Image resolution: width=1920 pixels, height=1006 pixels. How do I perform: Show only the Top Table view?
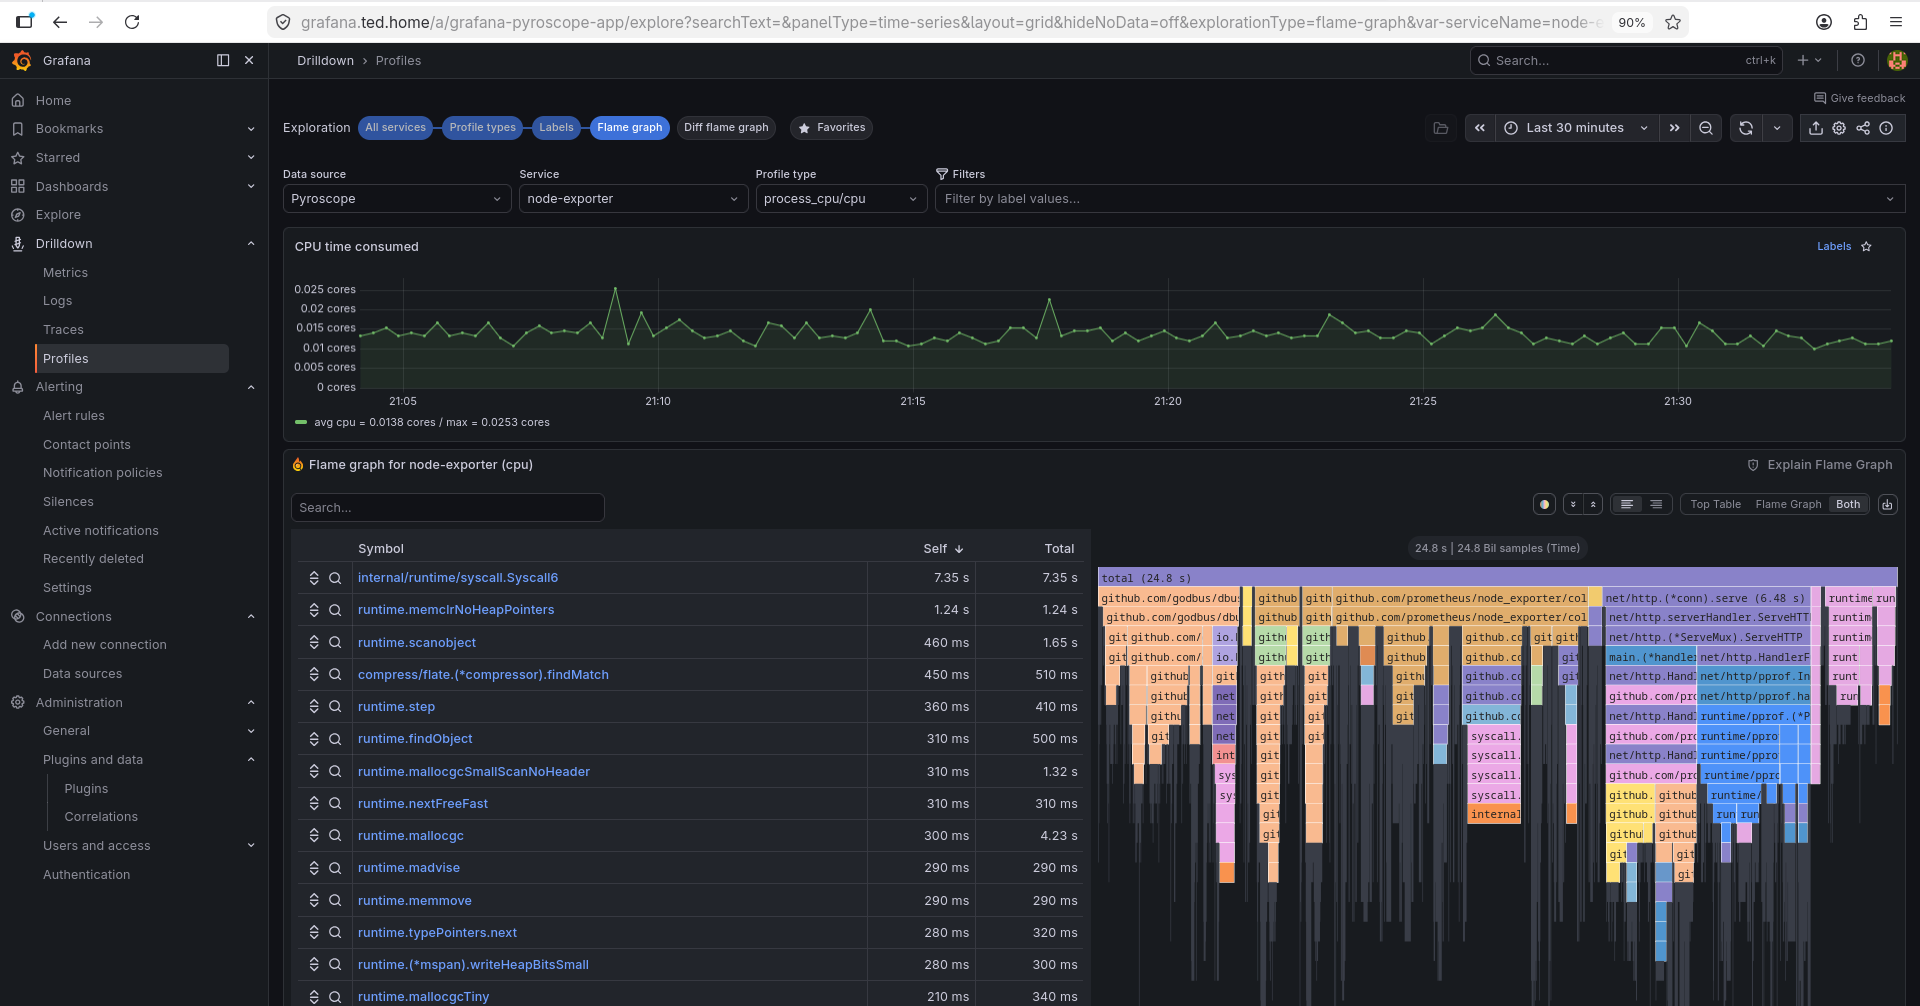1716,505
